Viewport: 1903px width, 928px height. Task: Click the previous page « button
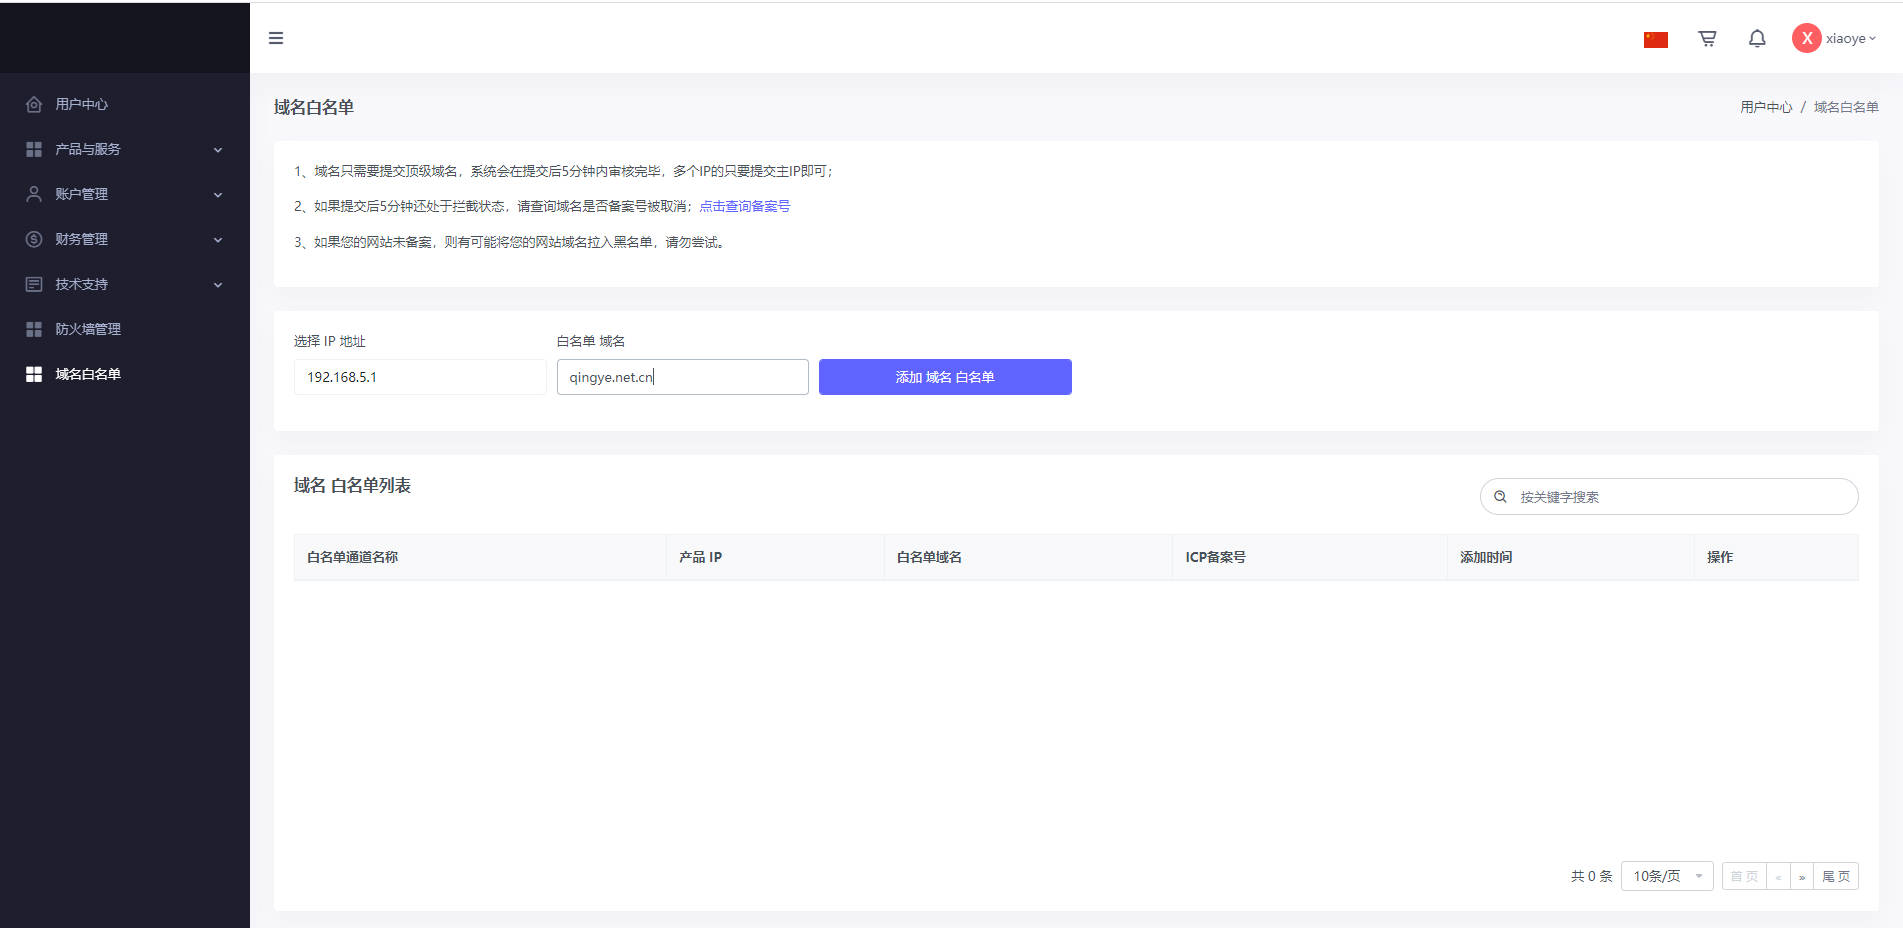(1778, 876)
